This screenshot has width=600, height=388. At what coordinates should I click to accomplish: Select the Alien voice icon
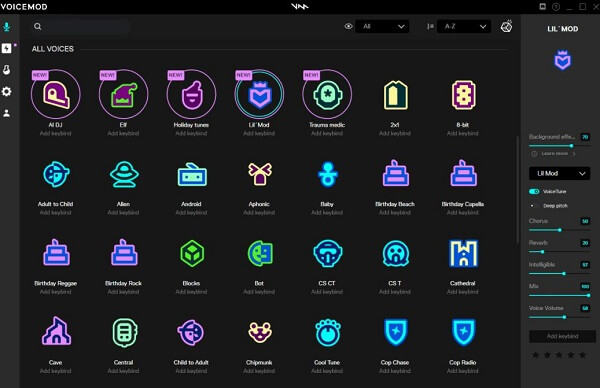pyautogui.click(x=124, y=174)
